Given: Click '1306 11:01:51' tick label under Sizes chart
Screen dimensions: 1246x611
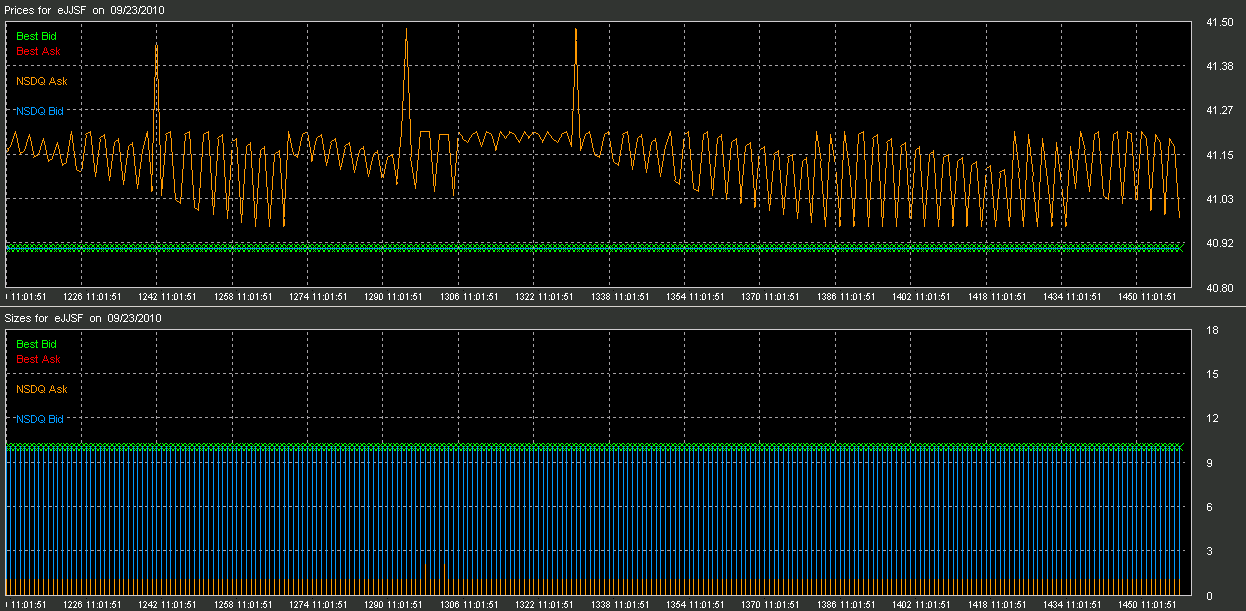Looking at the screenshot, I should (469, 605).
